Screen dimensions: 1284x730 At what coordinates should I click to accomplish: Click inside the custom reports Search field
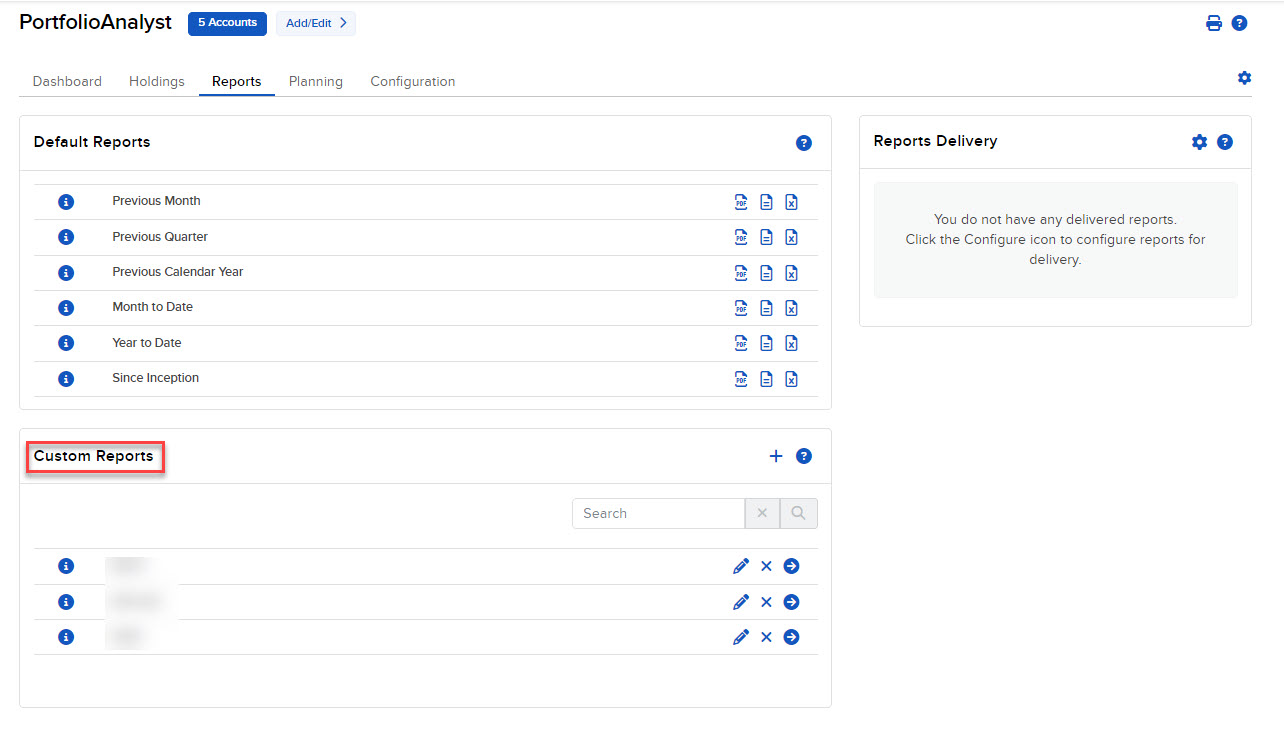(x=655, y=512)
